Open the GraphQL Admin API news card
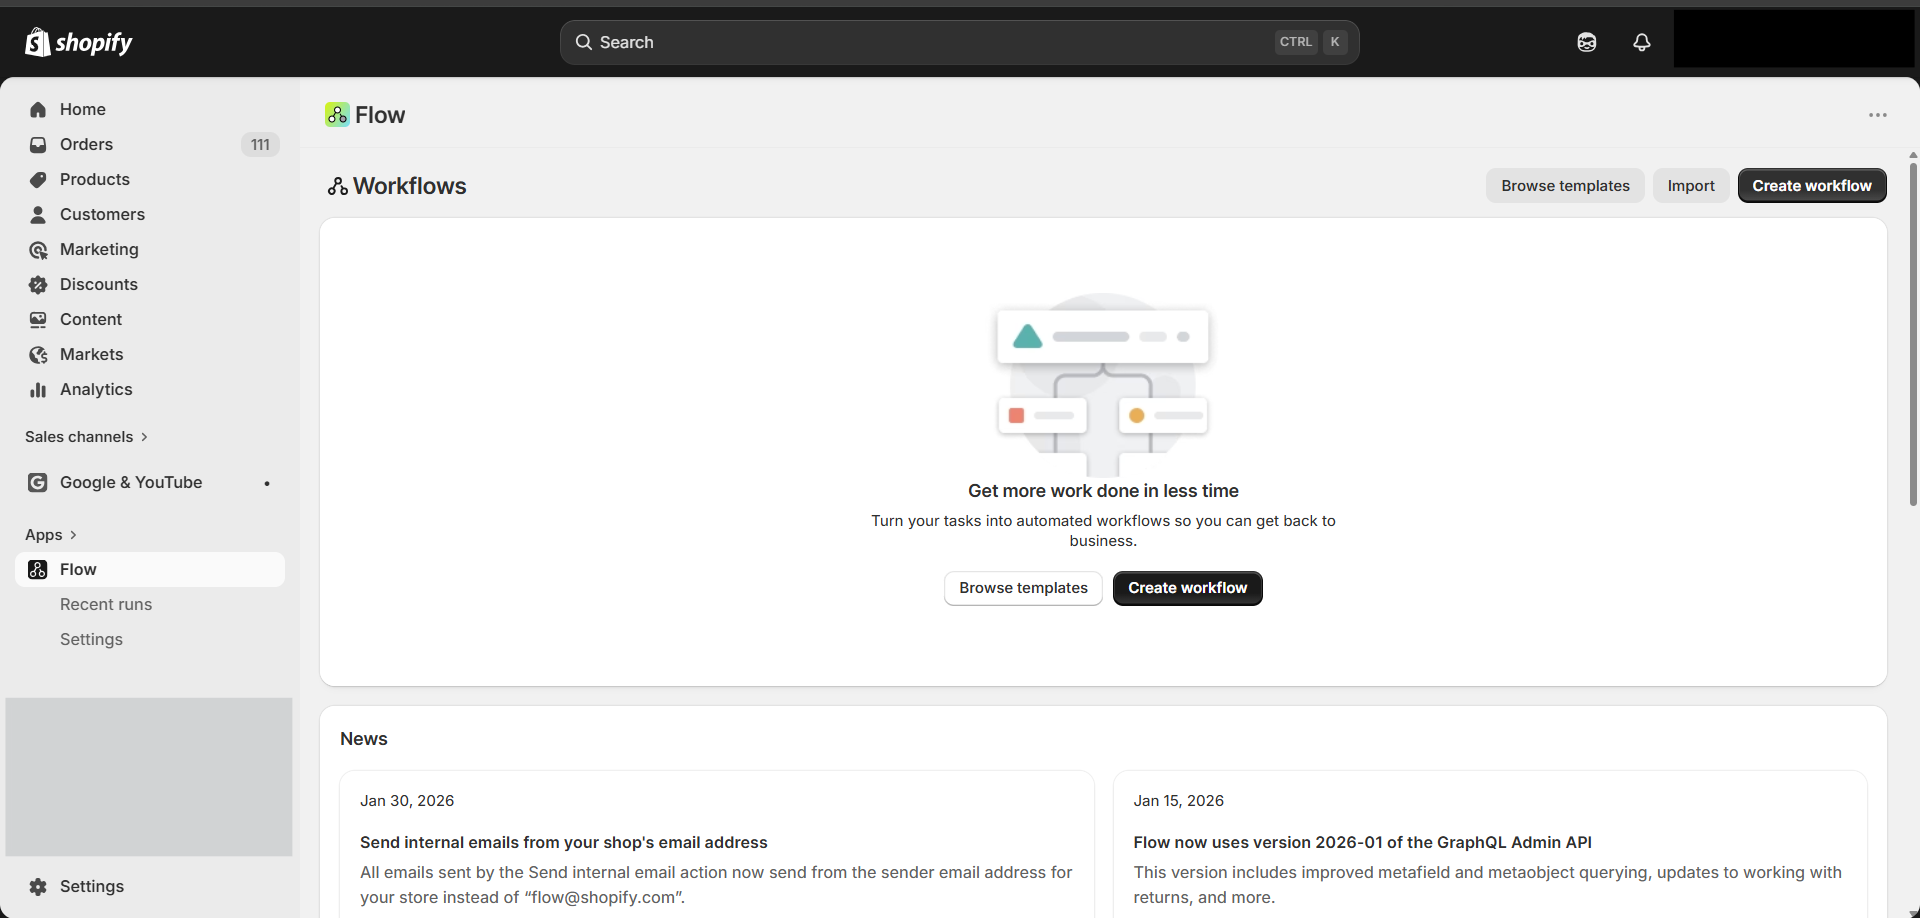The width and height of the screenshot is (1920, 918). click(x=1490, y=846)
